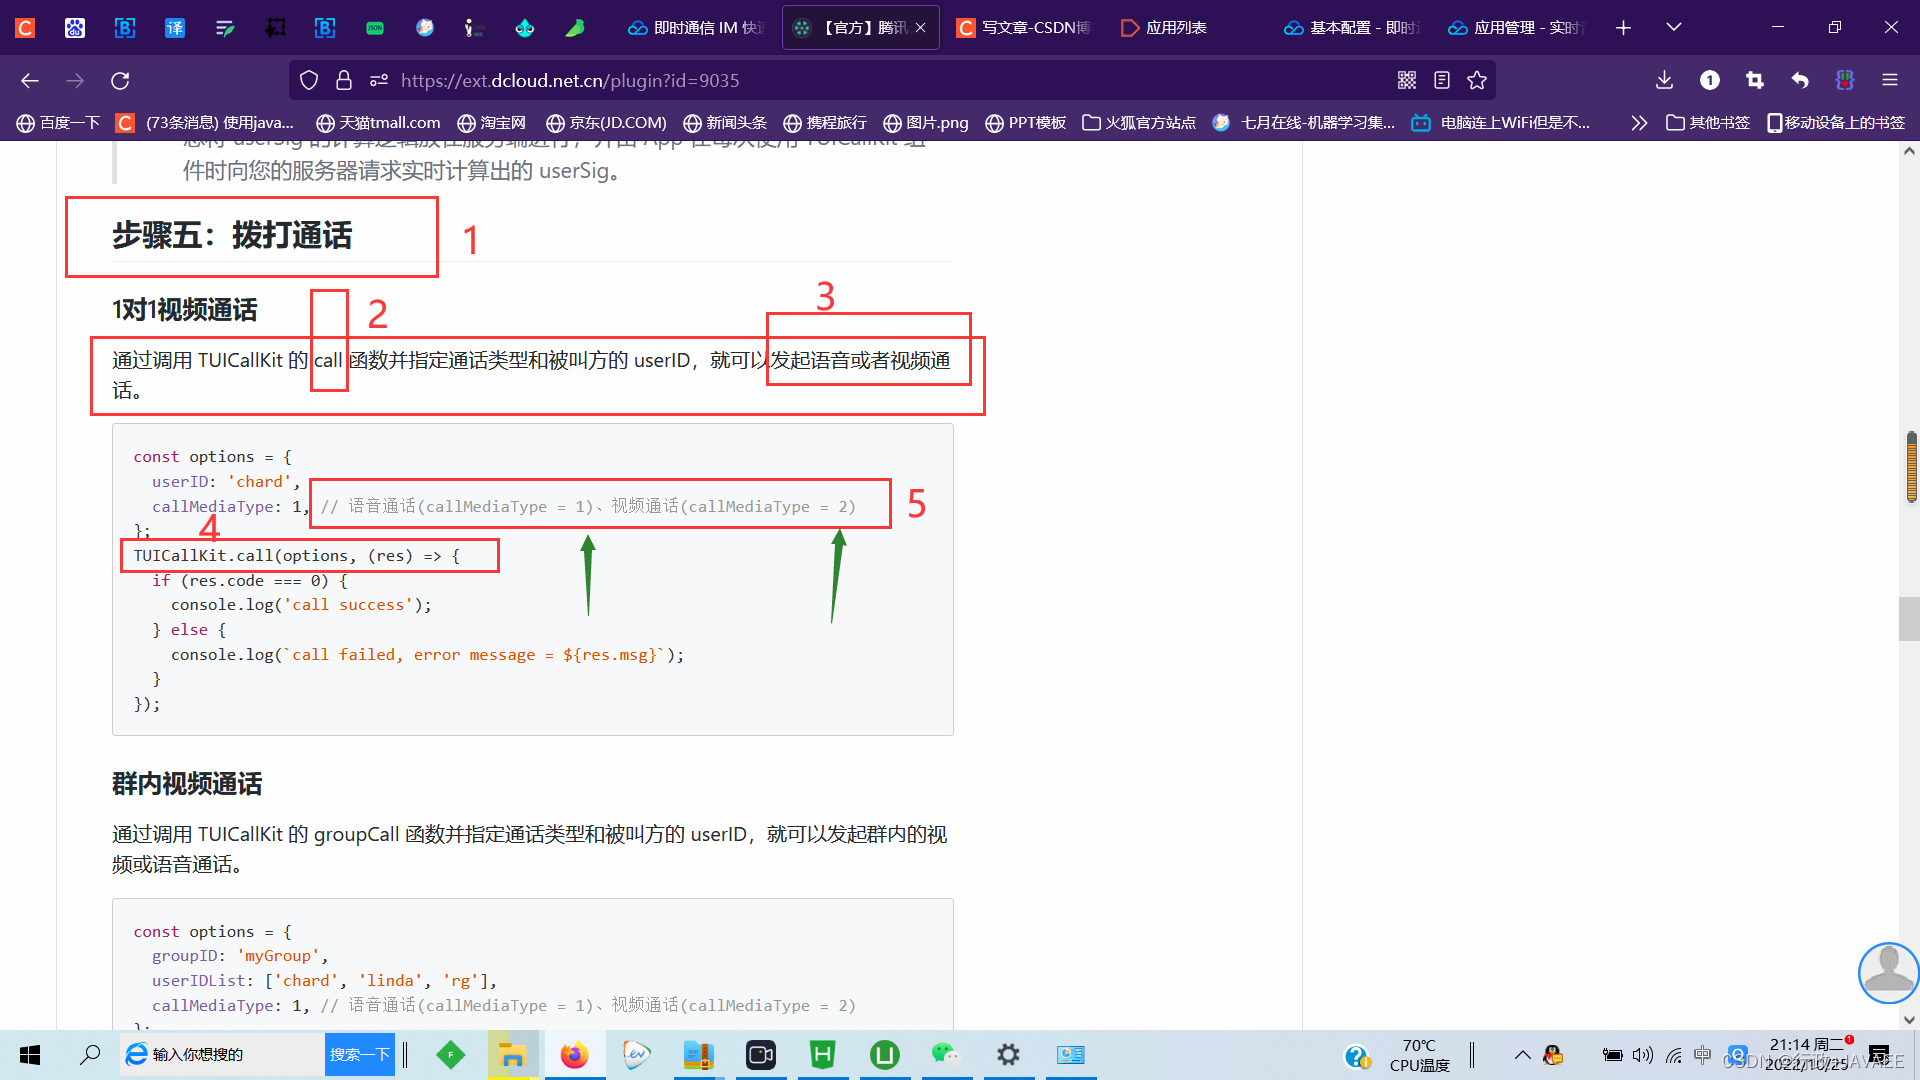This screenshot has width=1920, height=1080.
Task: Open HBuilder (green H) in taskbar
Action: click(x=822, y=1055)
